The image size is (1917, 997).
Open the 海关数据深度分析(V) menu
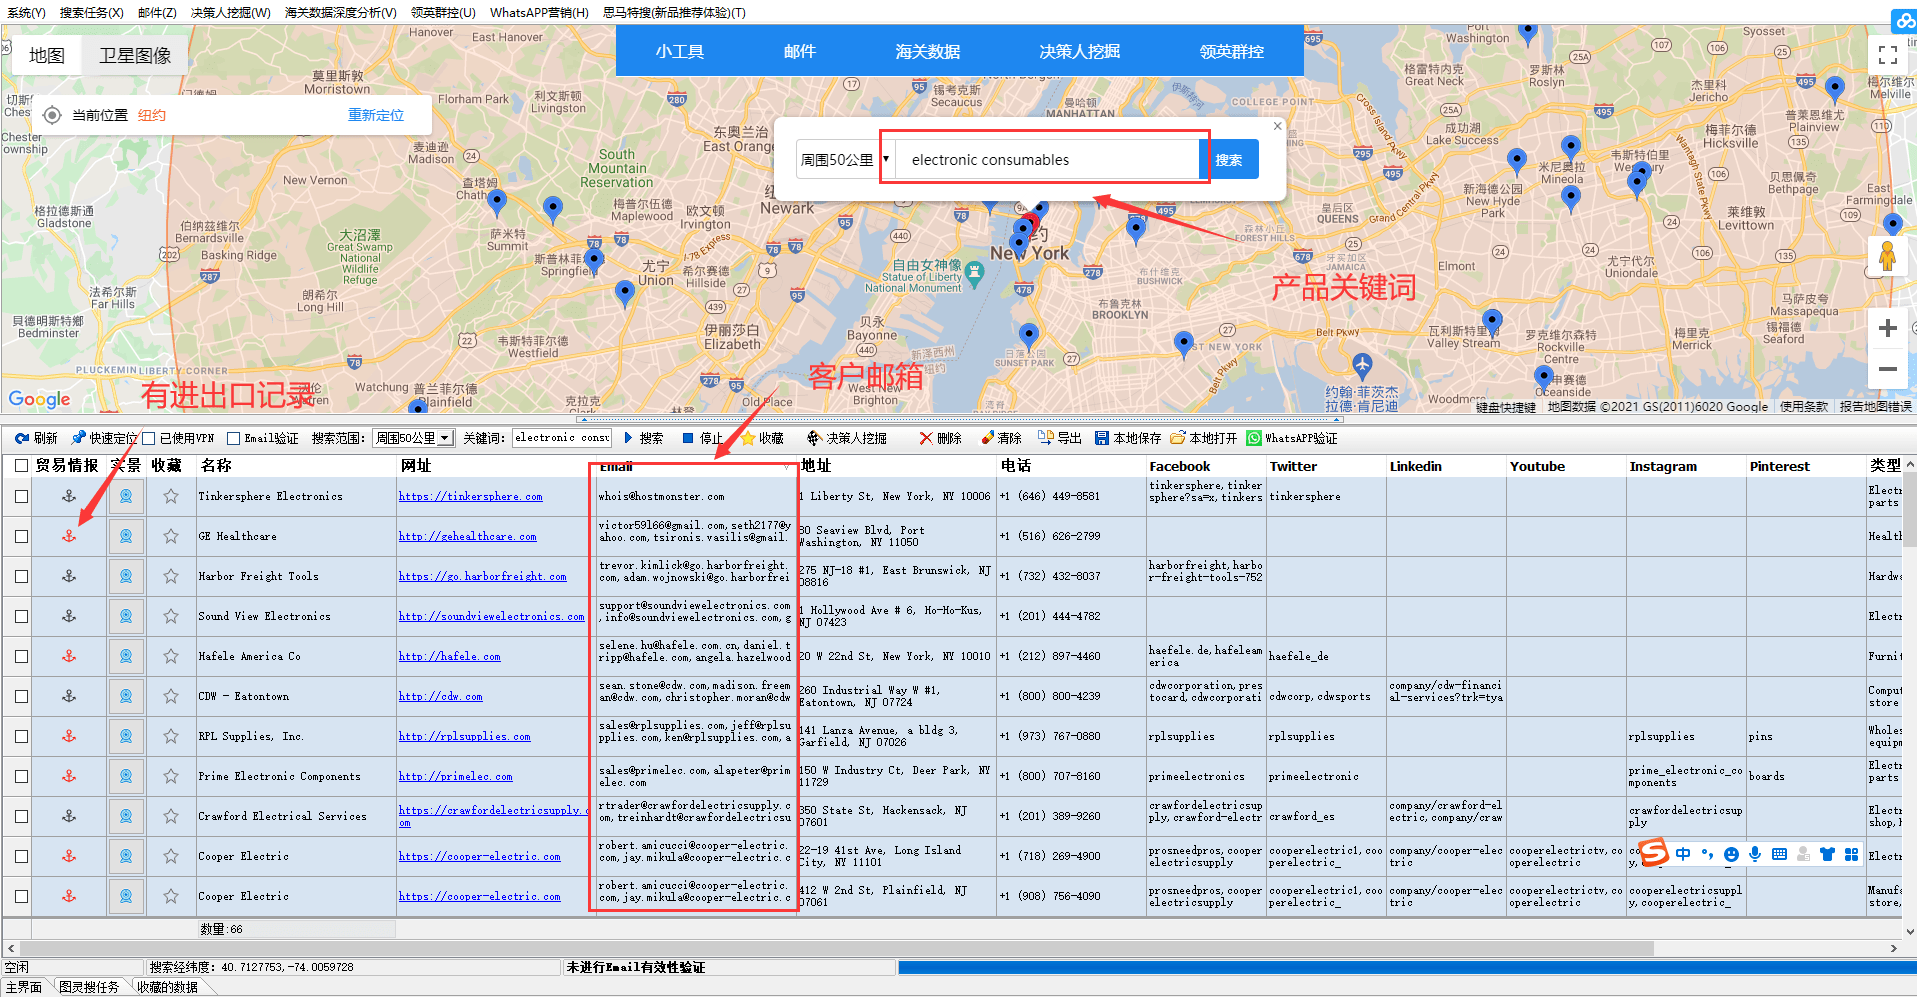[x=340, y=12]
